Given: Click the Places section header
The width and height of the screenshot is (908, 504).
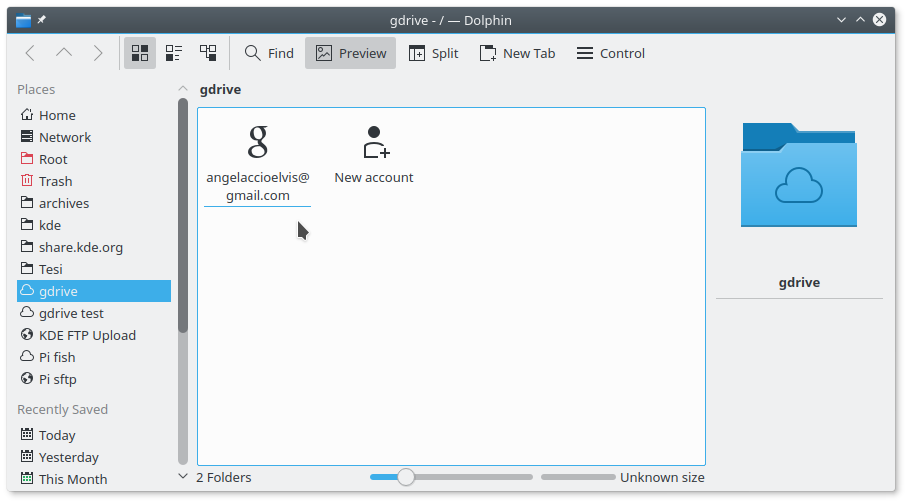Looking at the screenshot, I should [36, 89].
